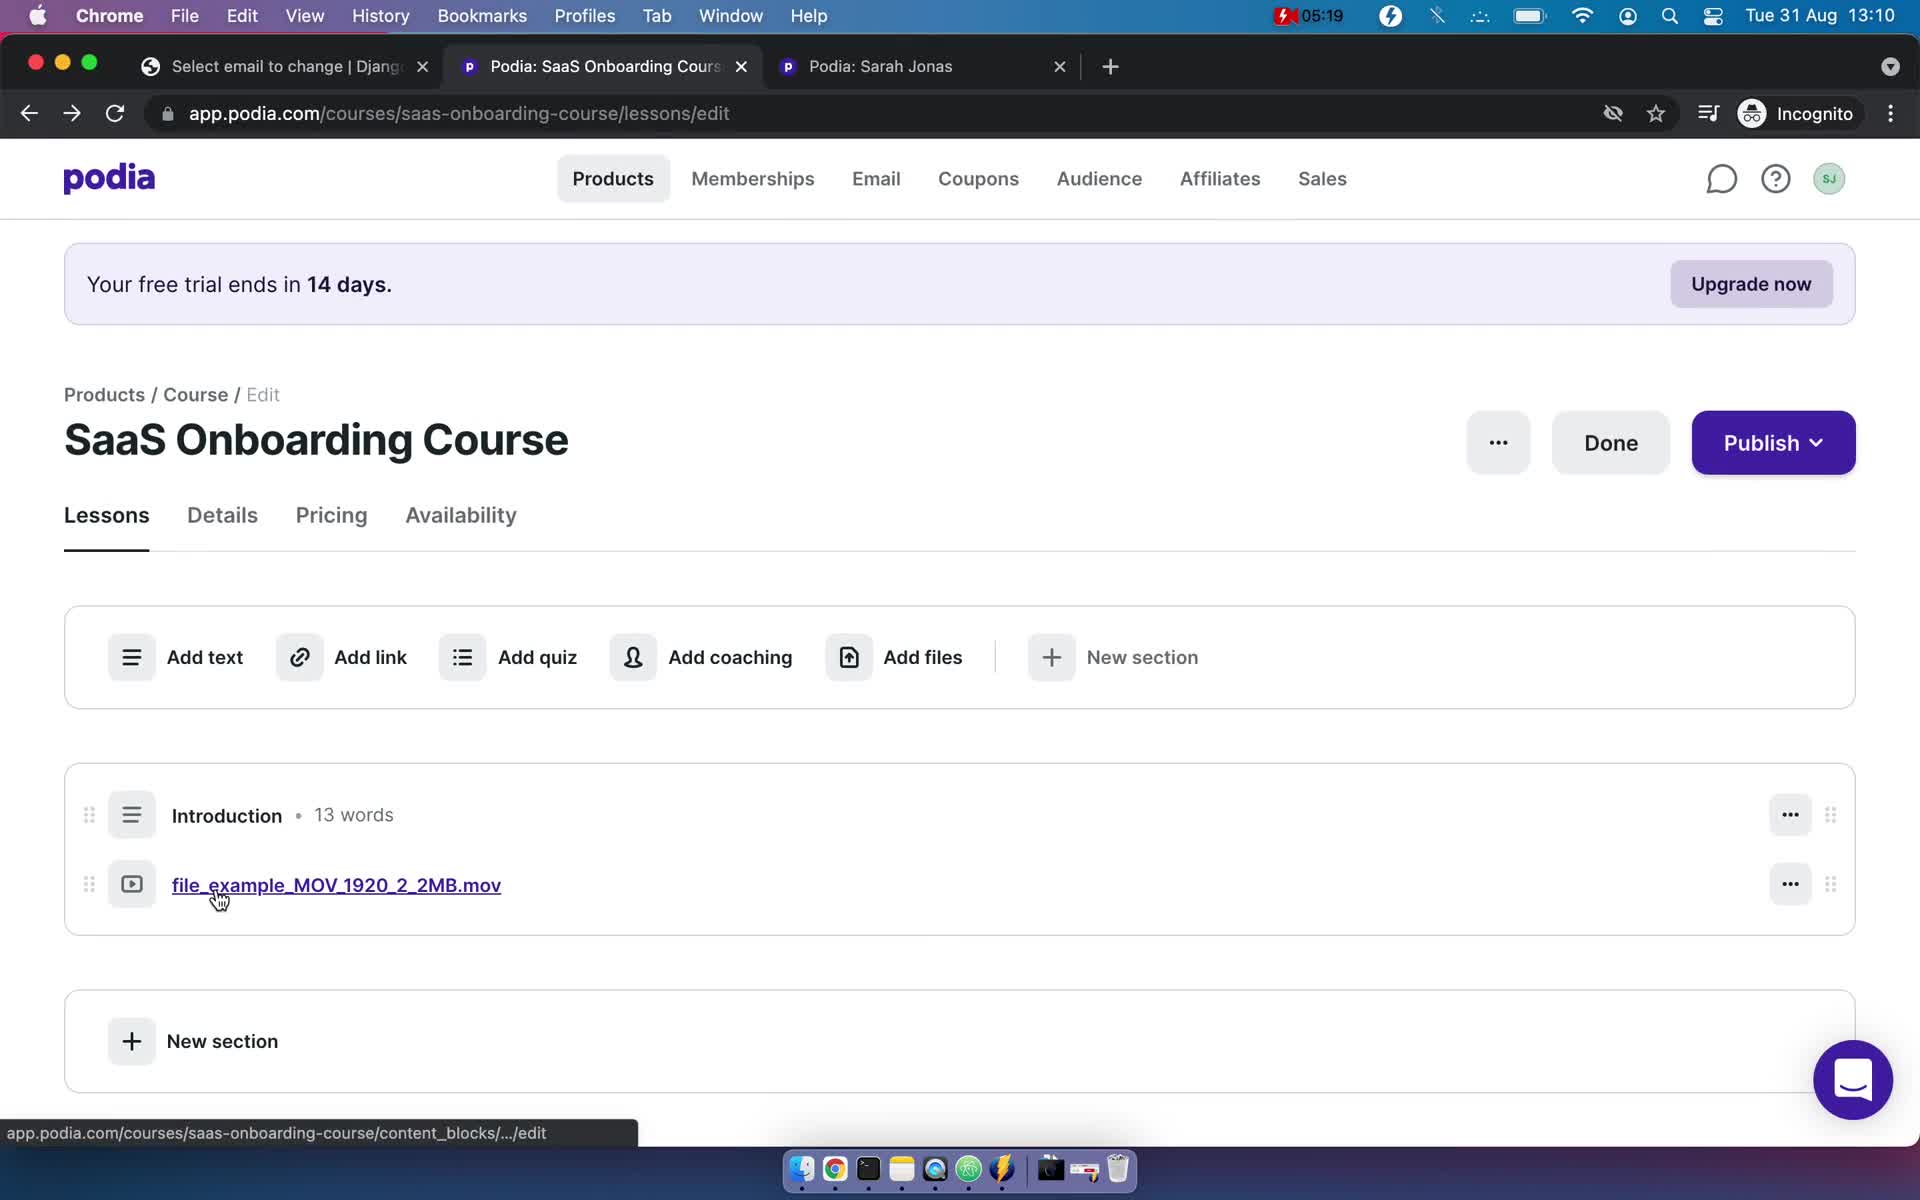Click the three-dot options on course toolbar
Screen dimensions: 1920x1200
[1498, 442]
